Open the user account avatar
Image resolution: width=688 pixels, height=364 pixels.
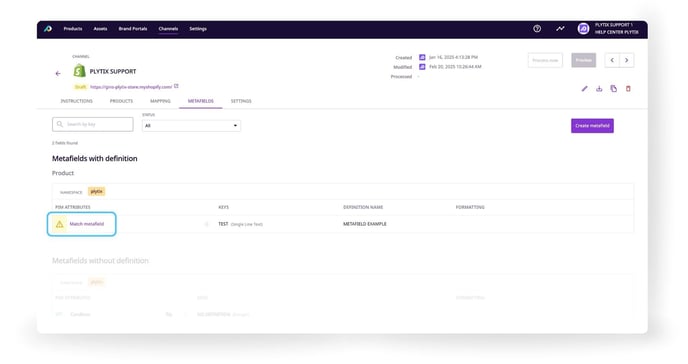point(583,29)
